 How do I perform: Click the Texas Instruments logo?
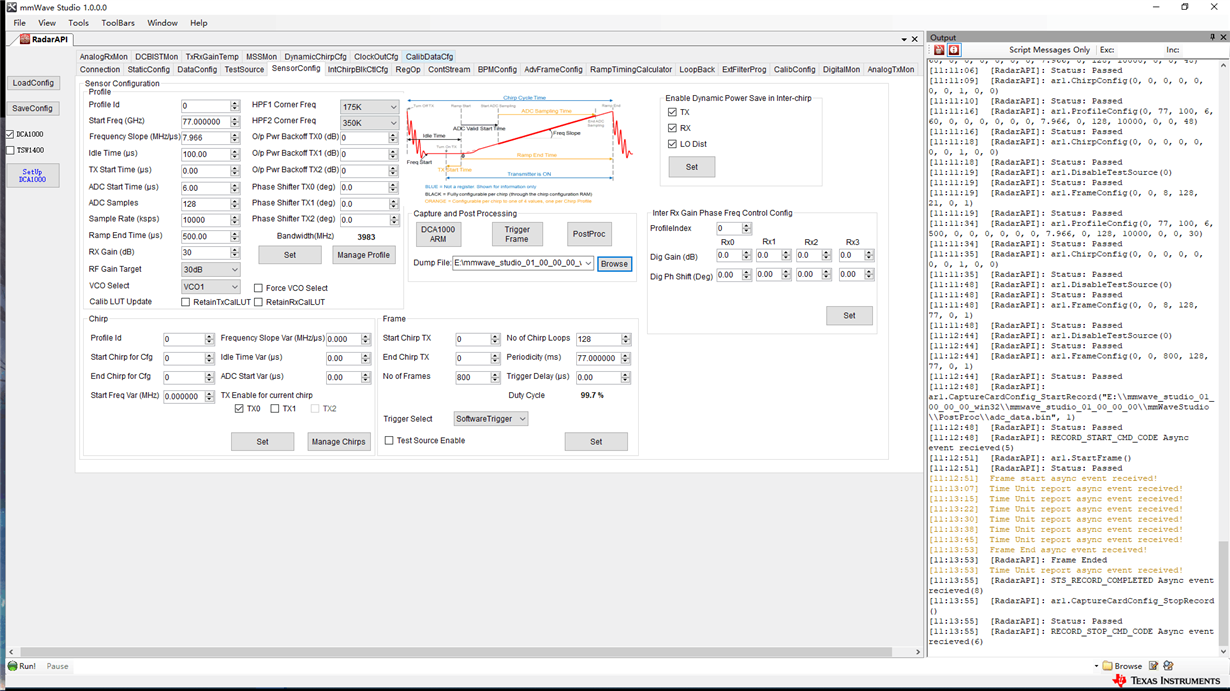[x=1165, y=681]
